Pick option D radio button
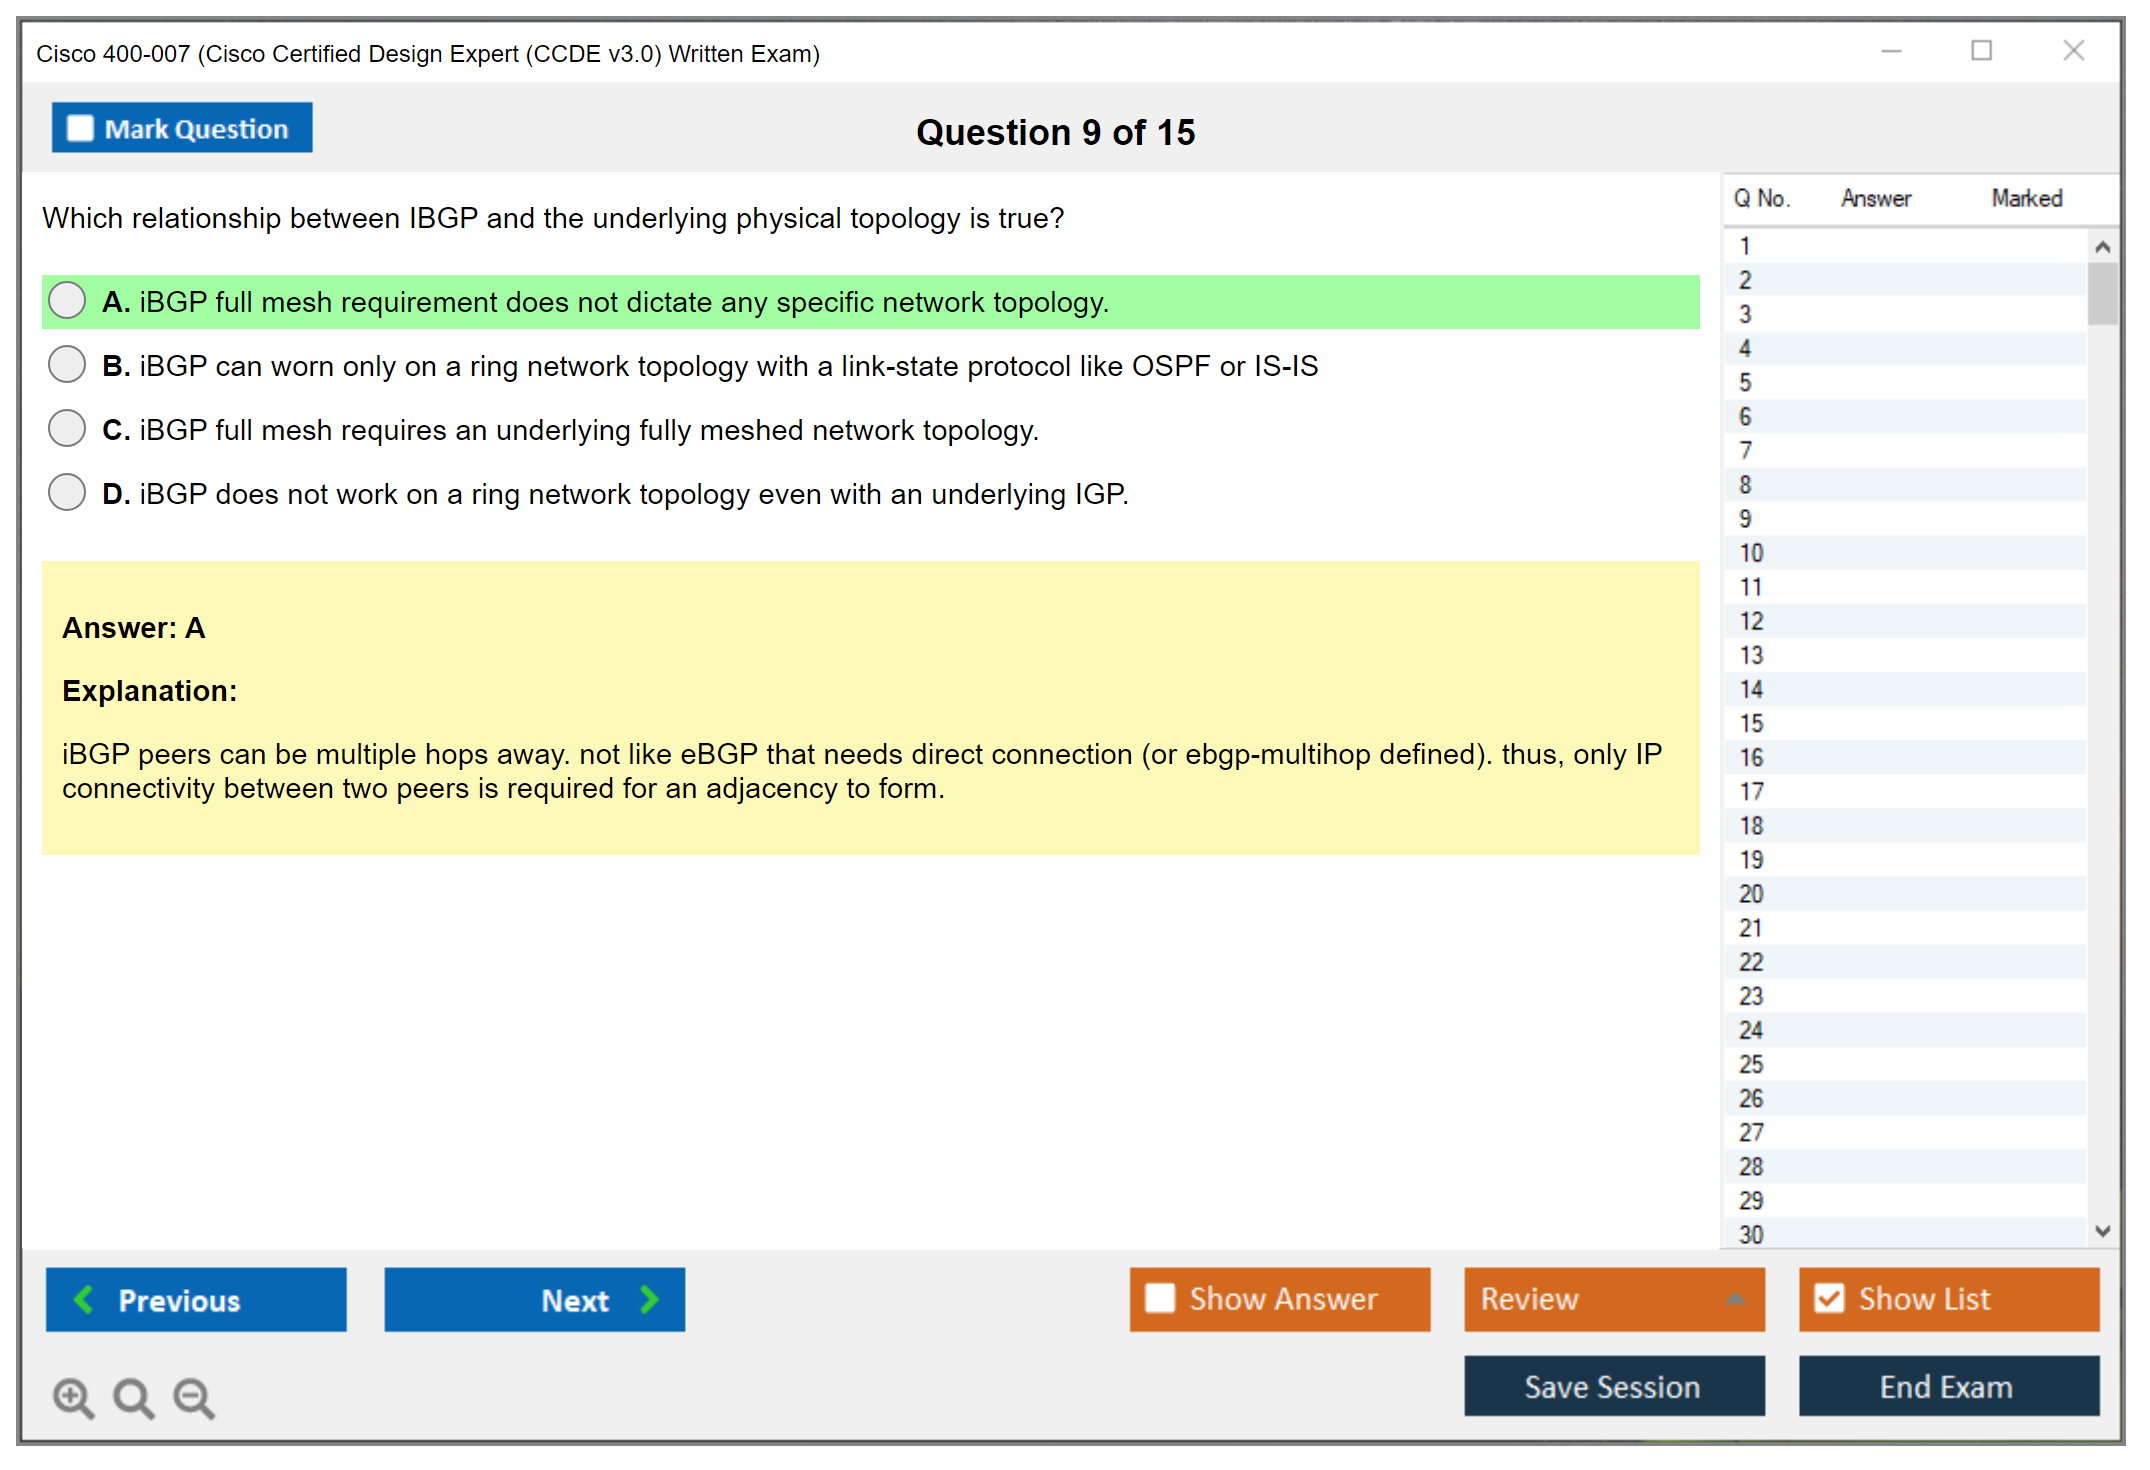2150x1470 pixels. [67, 493]
